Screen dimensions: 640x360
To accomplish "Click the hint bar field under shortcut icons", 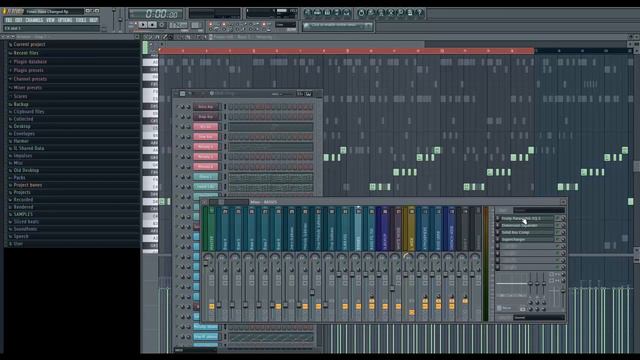I will [x=338, y=27].
